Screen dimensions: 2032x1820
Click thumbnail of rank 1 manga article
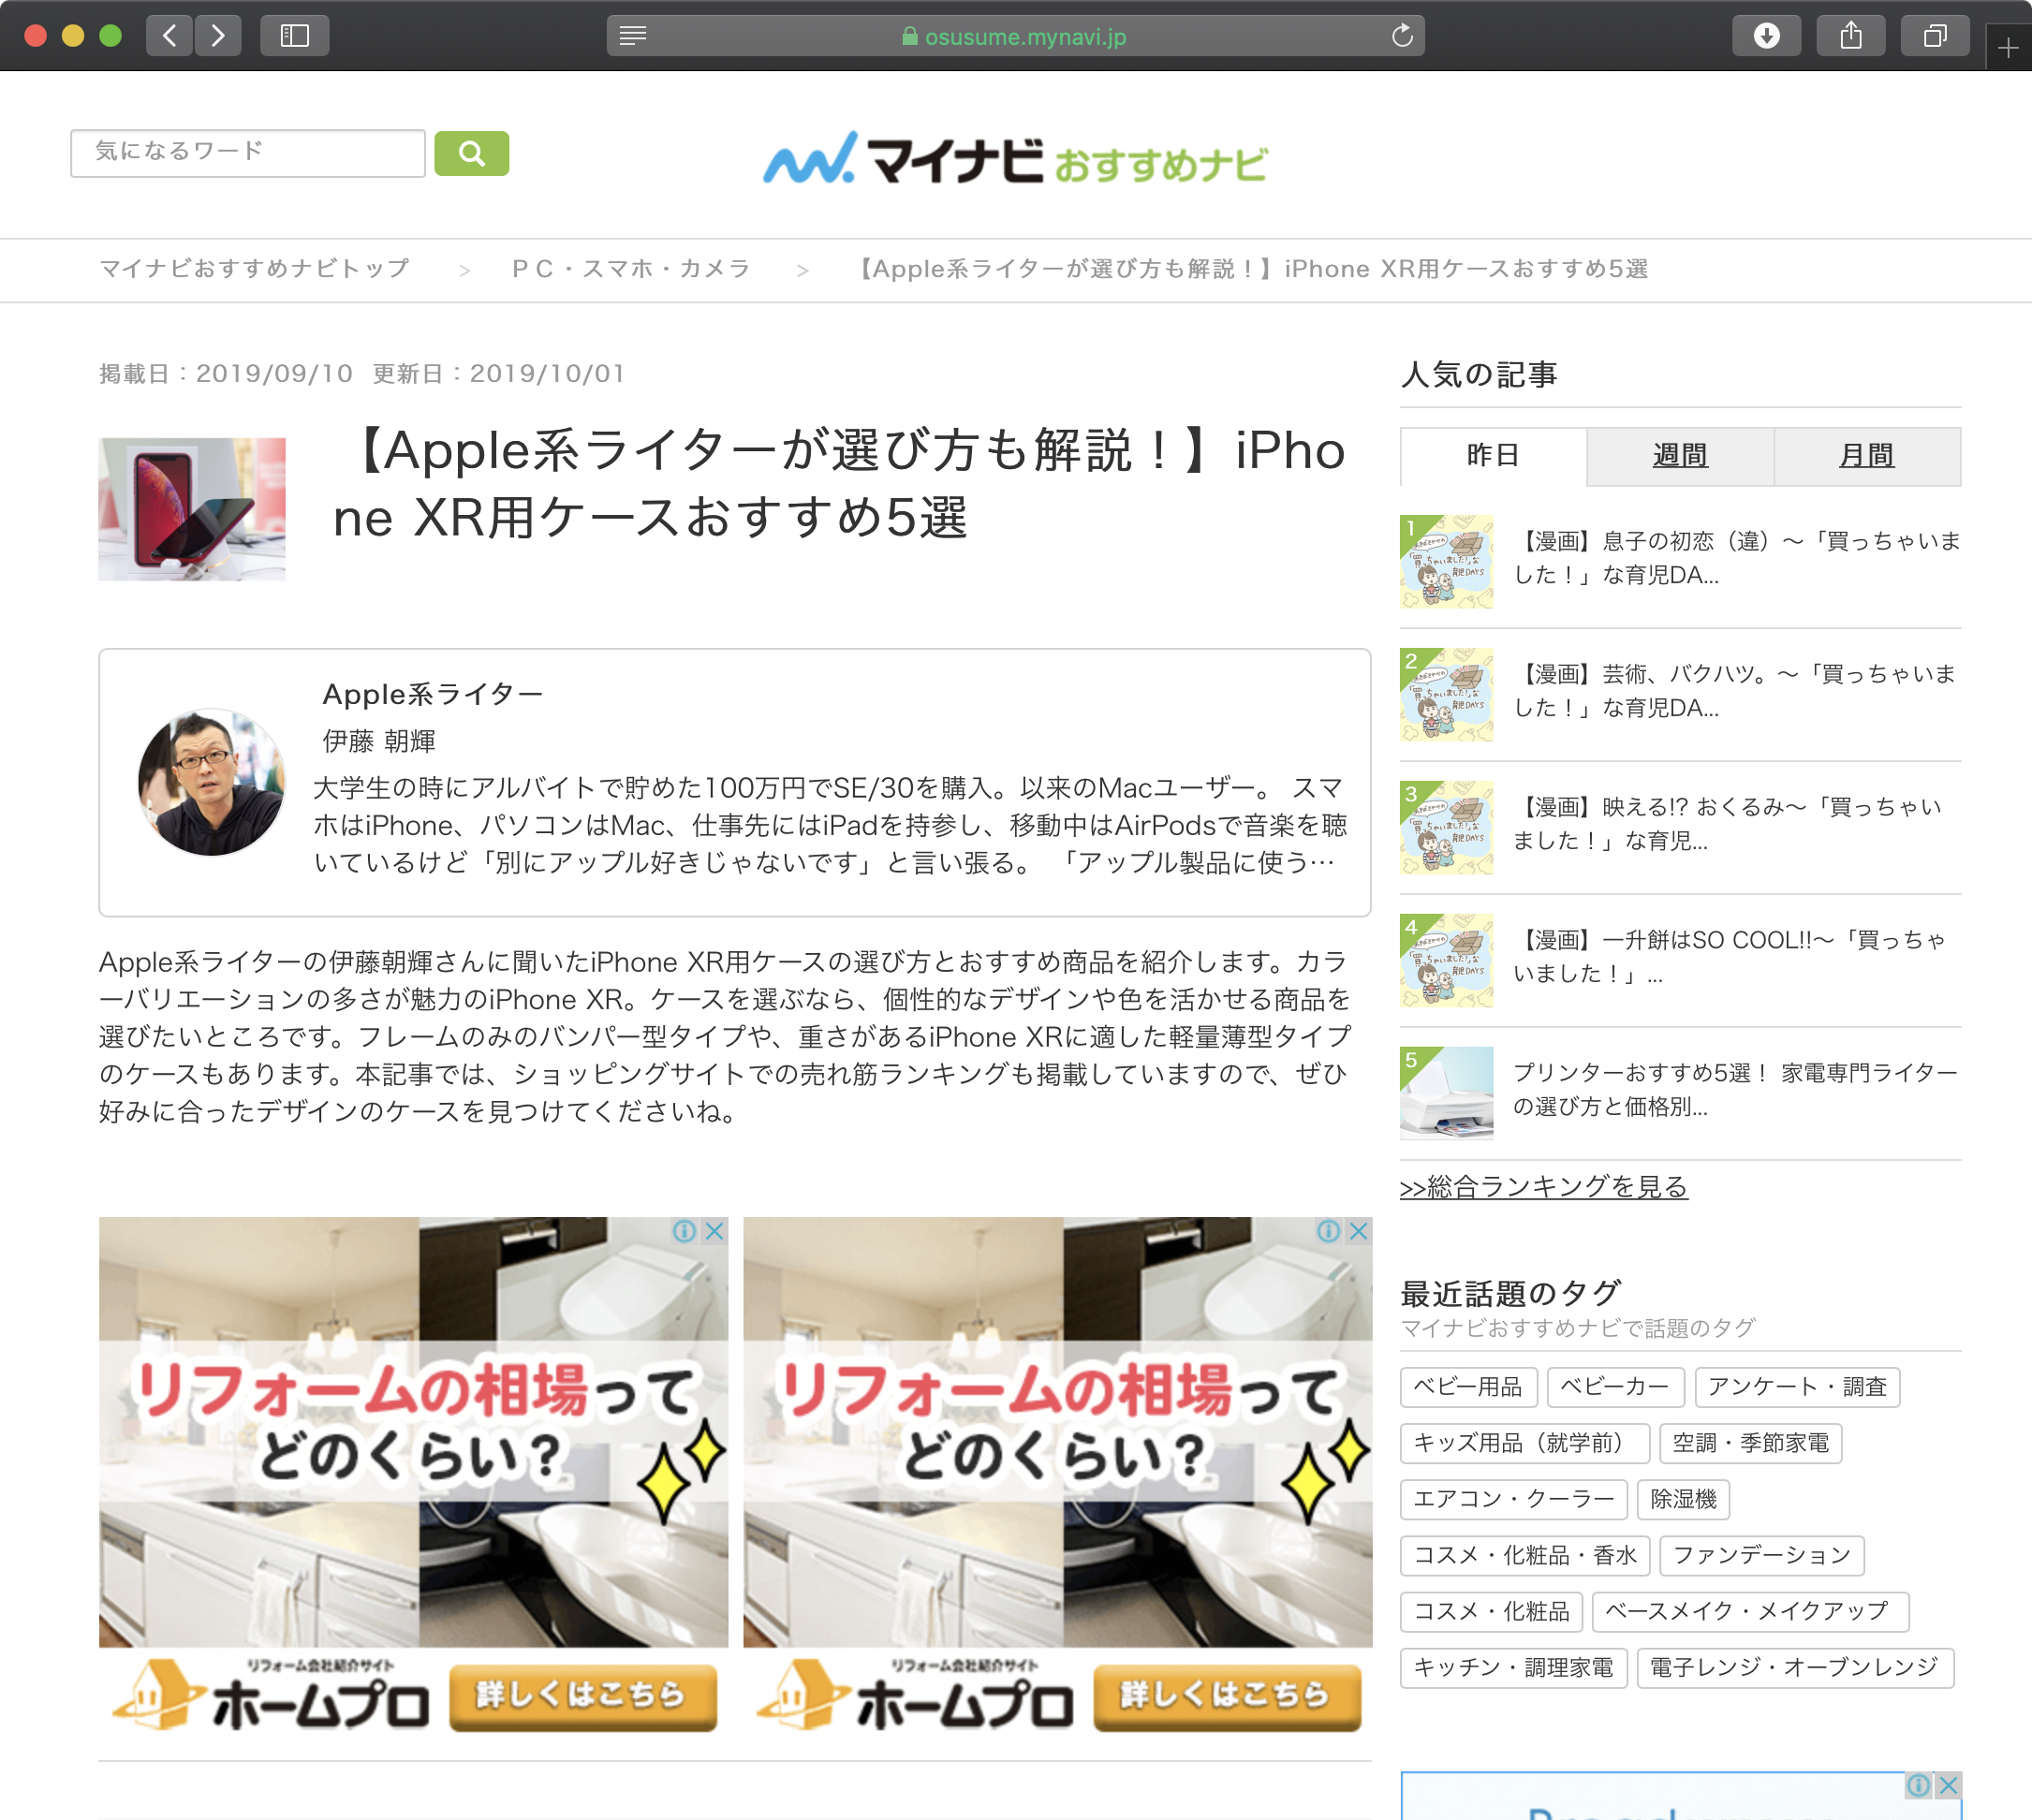pyautogui.click(x=1447, y=562)
